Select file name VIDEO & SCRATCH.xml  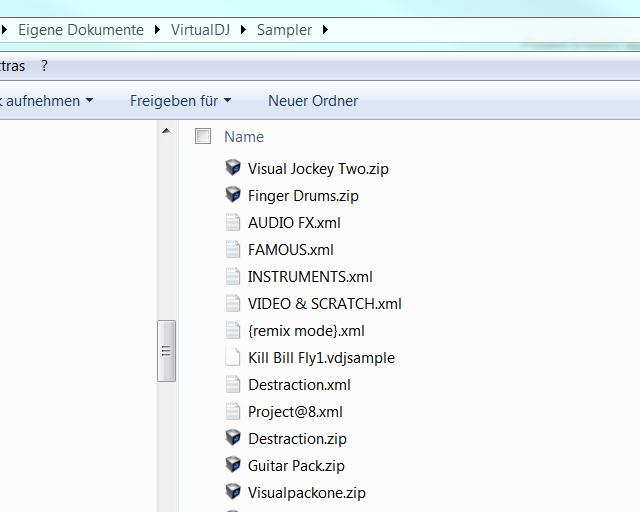325,303
